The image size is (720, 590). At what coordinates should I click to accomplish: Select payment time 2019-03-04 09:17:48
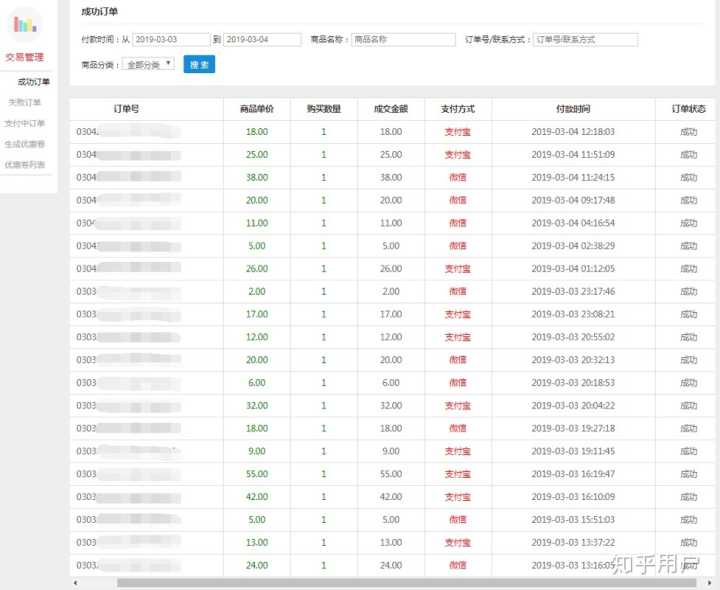pyautogui.click(x=573, y=200)
